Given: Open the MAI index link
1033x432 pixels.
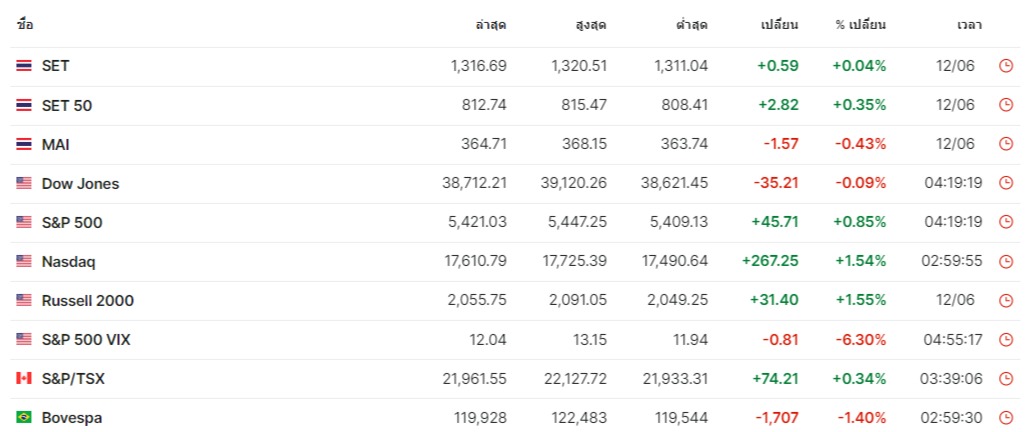Looking at the screenshot, I should (x=56, y=144).
